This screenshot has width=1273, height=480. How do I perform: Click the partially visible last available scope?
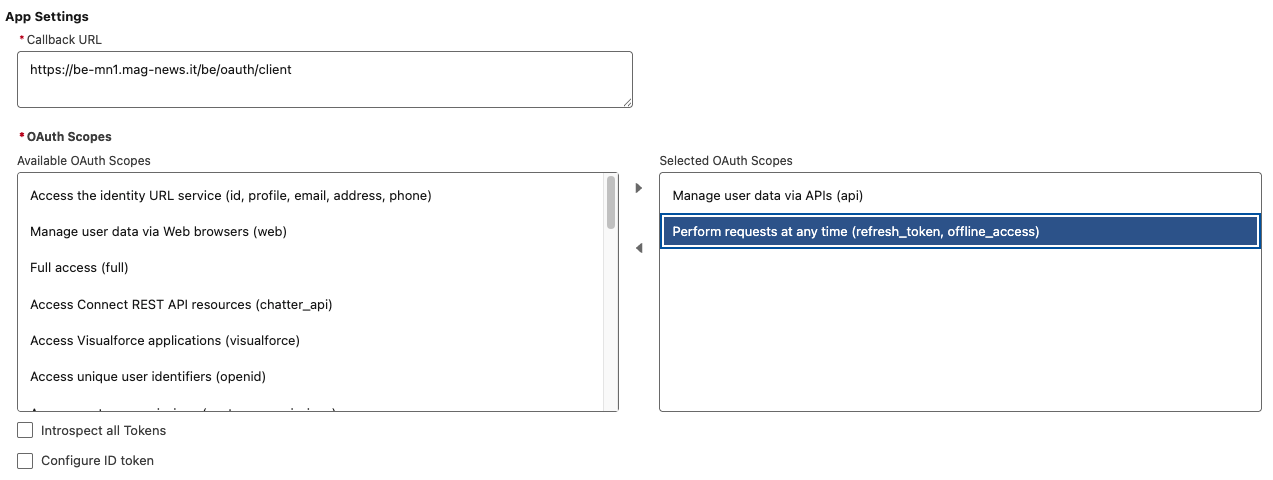coord(182,409)
